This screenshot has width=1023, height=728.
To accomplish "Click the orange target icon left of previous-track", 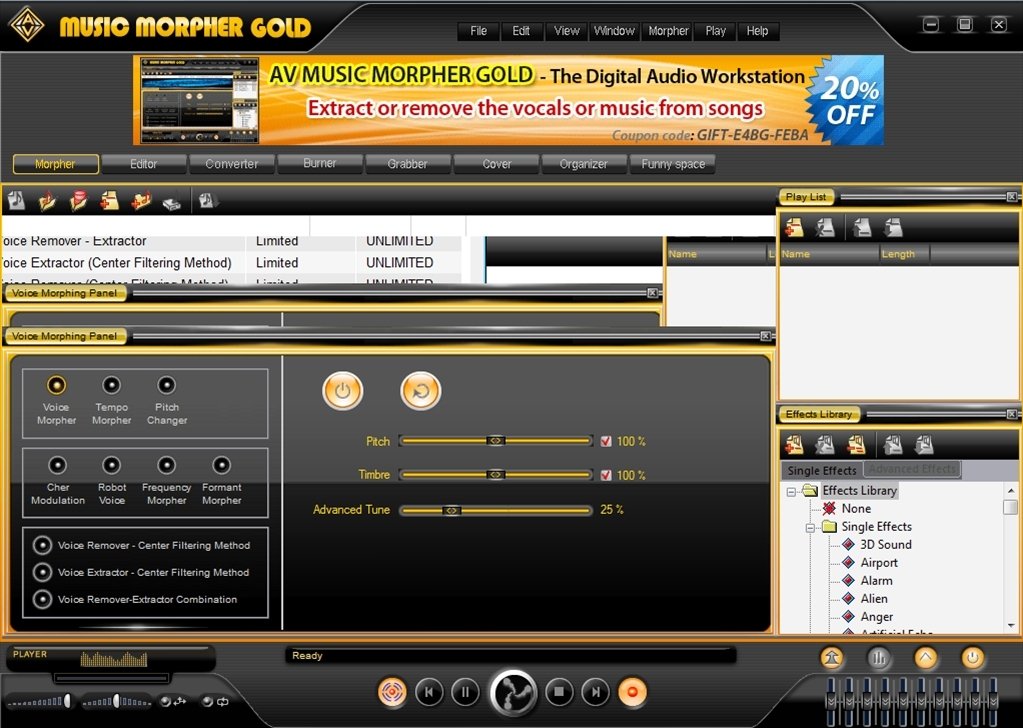I will click(x=392, y=692).
